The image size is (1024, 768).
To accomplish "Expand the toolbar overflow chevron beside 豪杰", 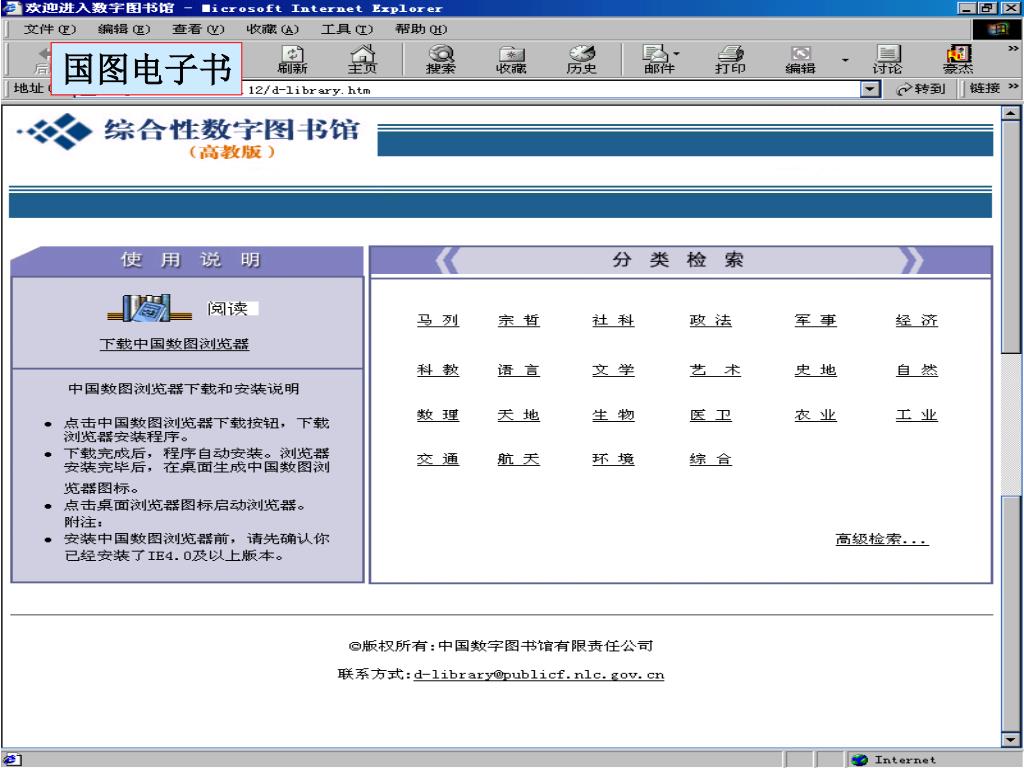I will point(1013,48).
